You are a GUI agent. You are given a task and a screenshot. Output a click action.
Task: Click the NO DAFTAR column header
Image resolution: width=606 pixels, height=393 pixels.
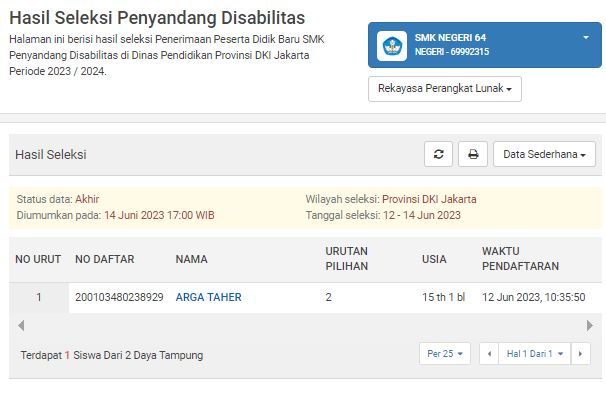pos(104,259)
